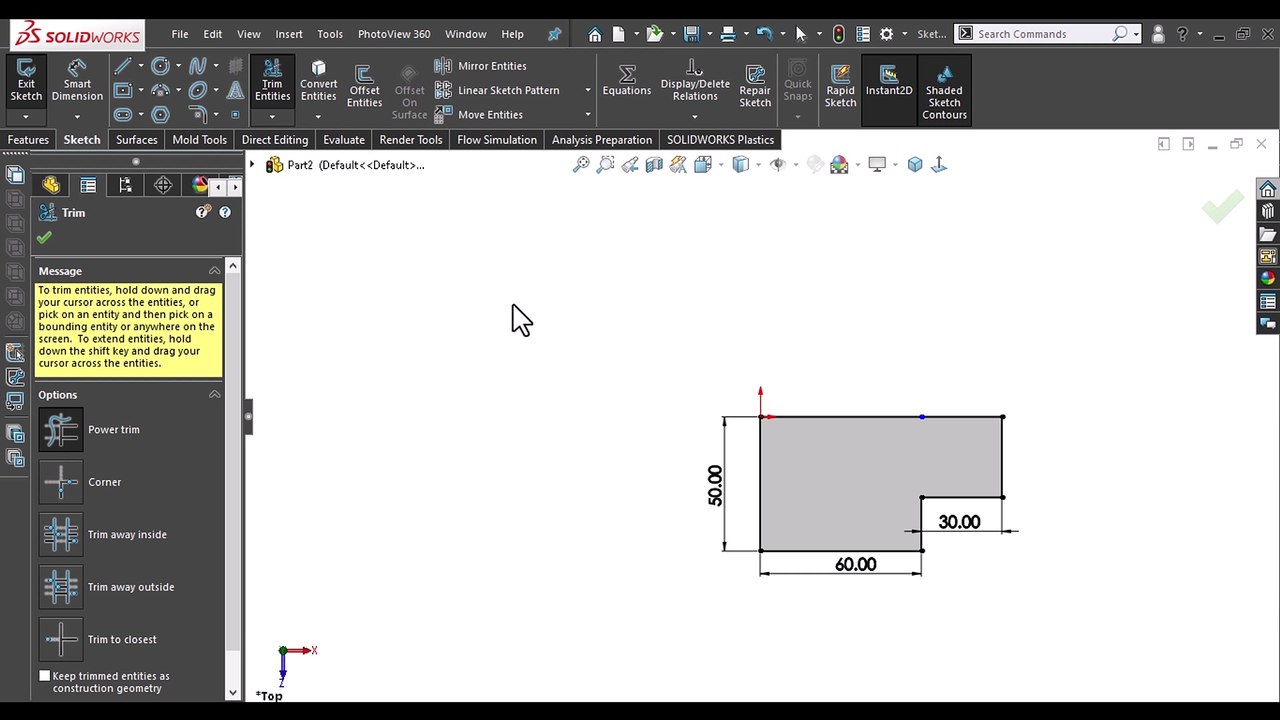The width and height of the screenshot is (1280, 720).
Task: Switch to the Evaluate tab
Action: point(344,140)
